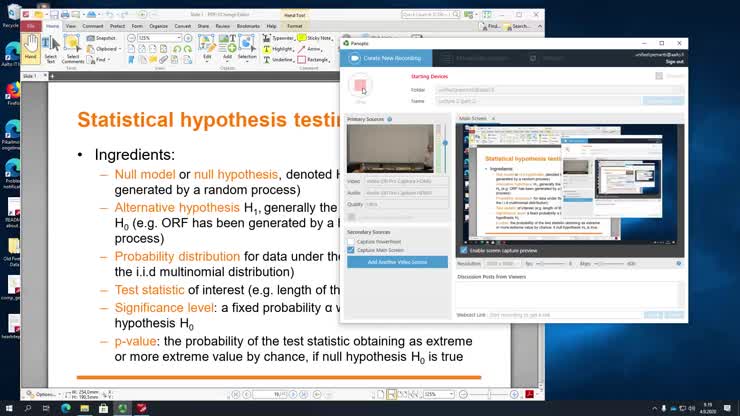Open Panopto Quality dropdown
This screenshot has width=740, height=416.
tap(405, 204)
